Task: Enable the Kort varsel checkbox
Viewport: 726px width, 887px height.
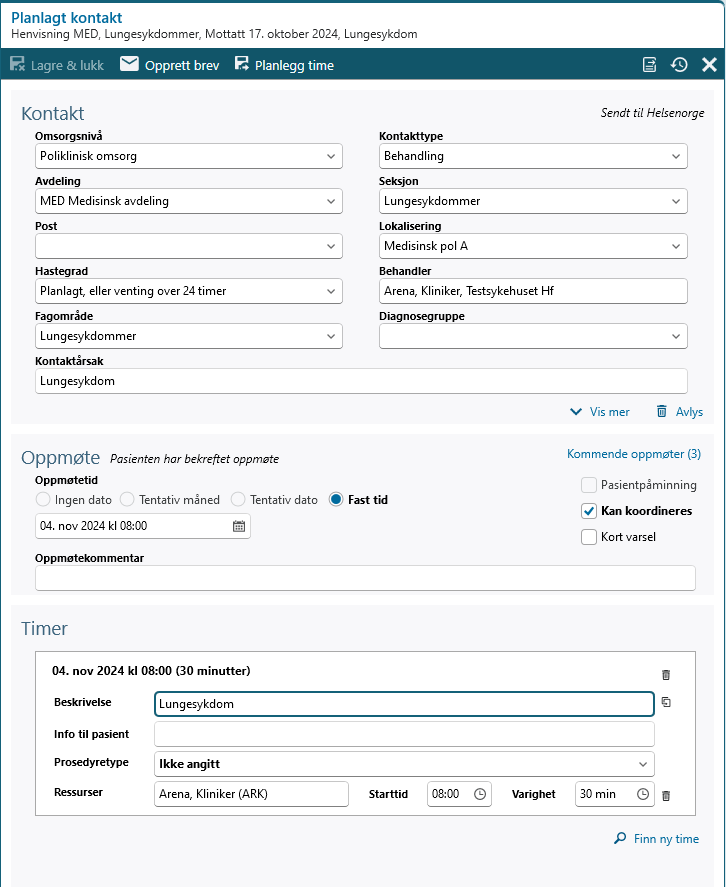Action: pyautogui.click(x=589, y=537)
